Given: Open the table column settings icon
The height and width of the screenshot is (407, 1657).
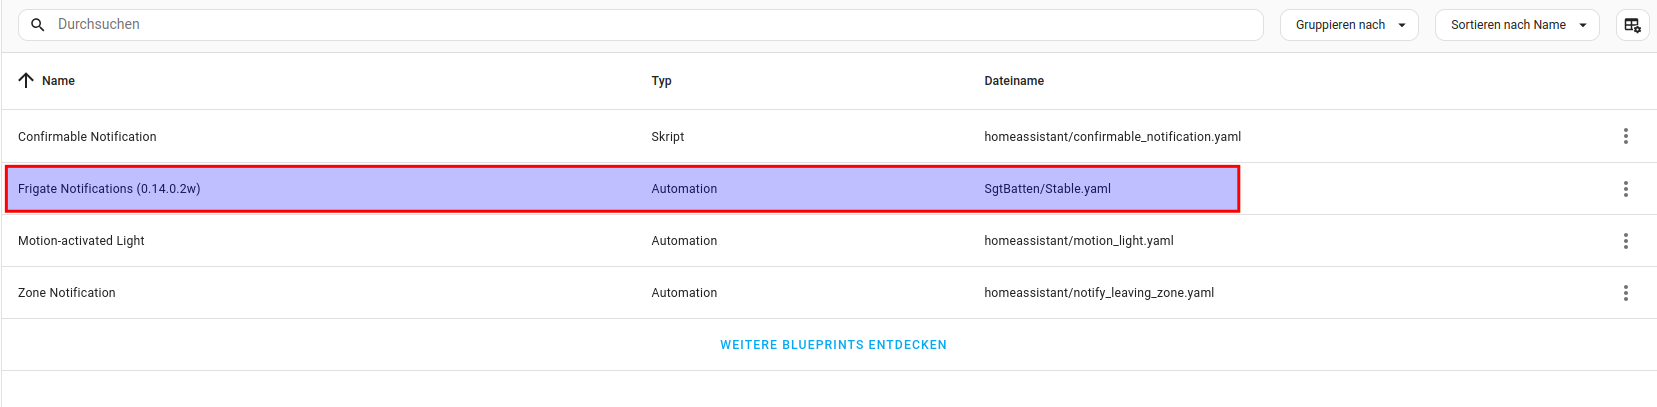Looking at the screenshot, I should [1632, 25].
